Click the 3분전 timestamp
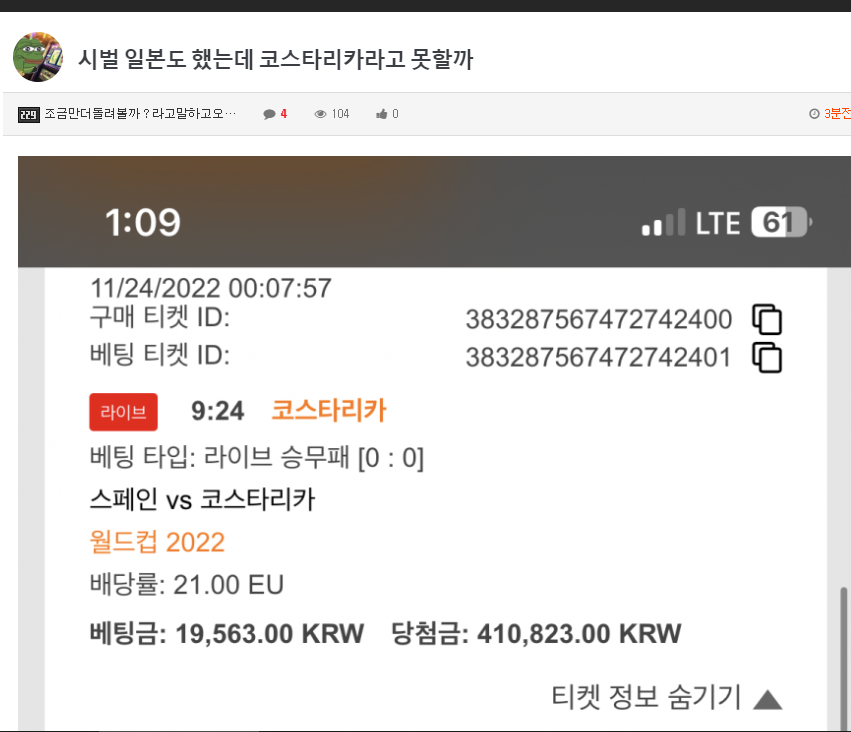This screenshot has height=732, width=851. 837,113
